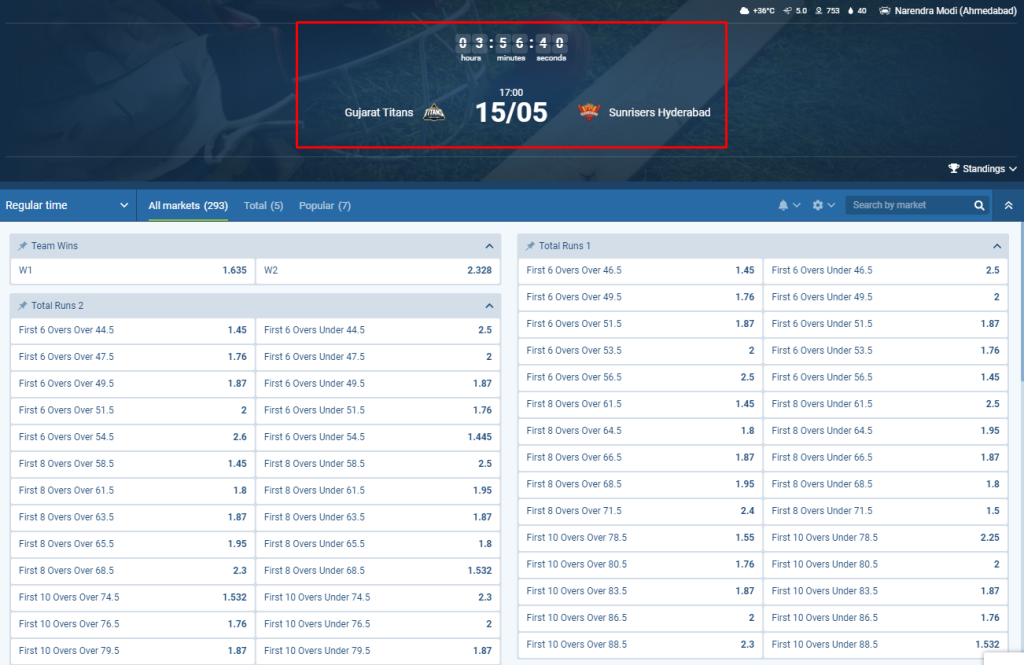Select First 8 Overs Over 61.5 in Total Runs 2

tap(133, 491)
